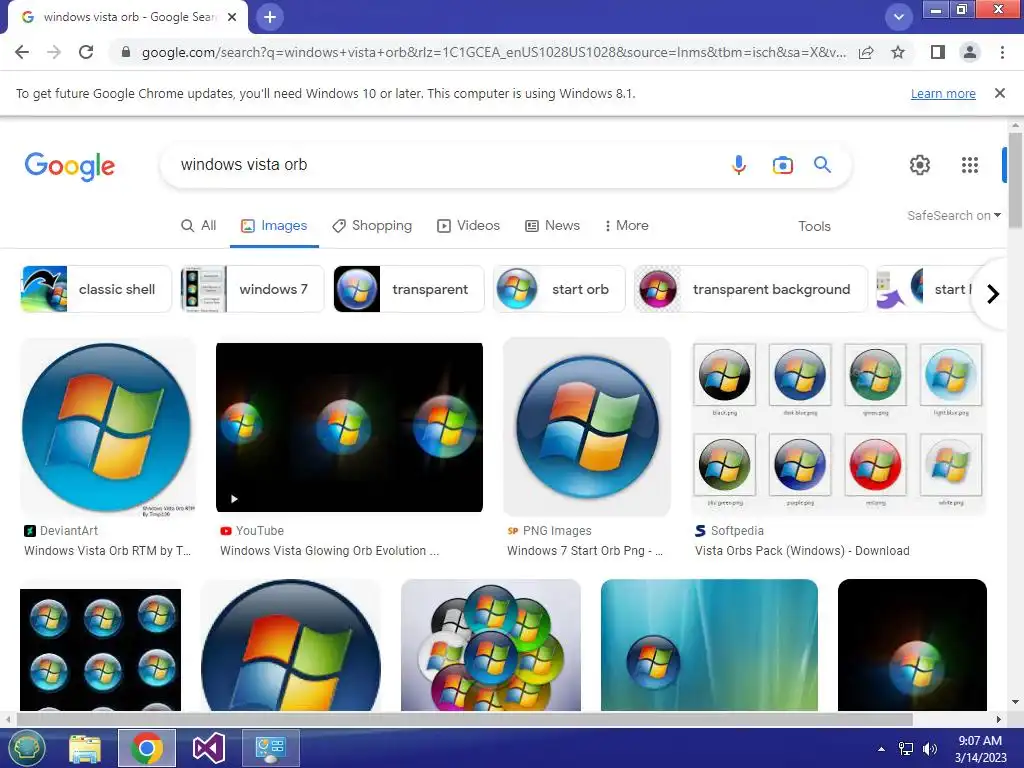Open Google quick settings gear
This screenshot has height=768, width=1024.
click(920, 165)
